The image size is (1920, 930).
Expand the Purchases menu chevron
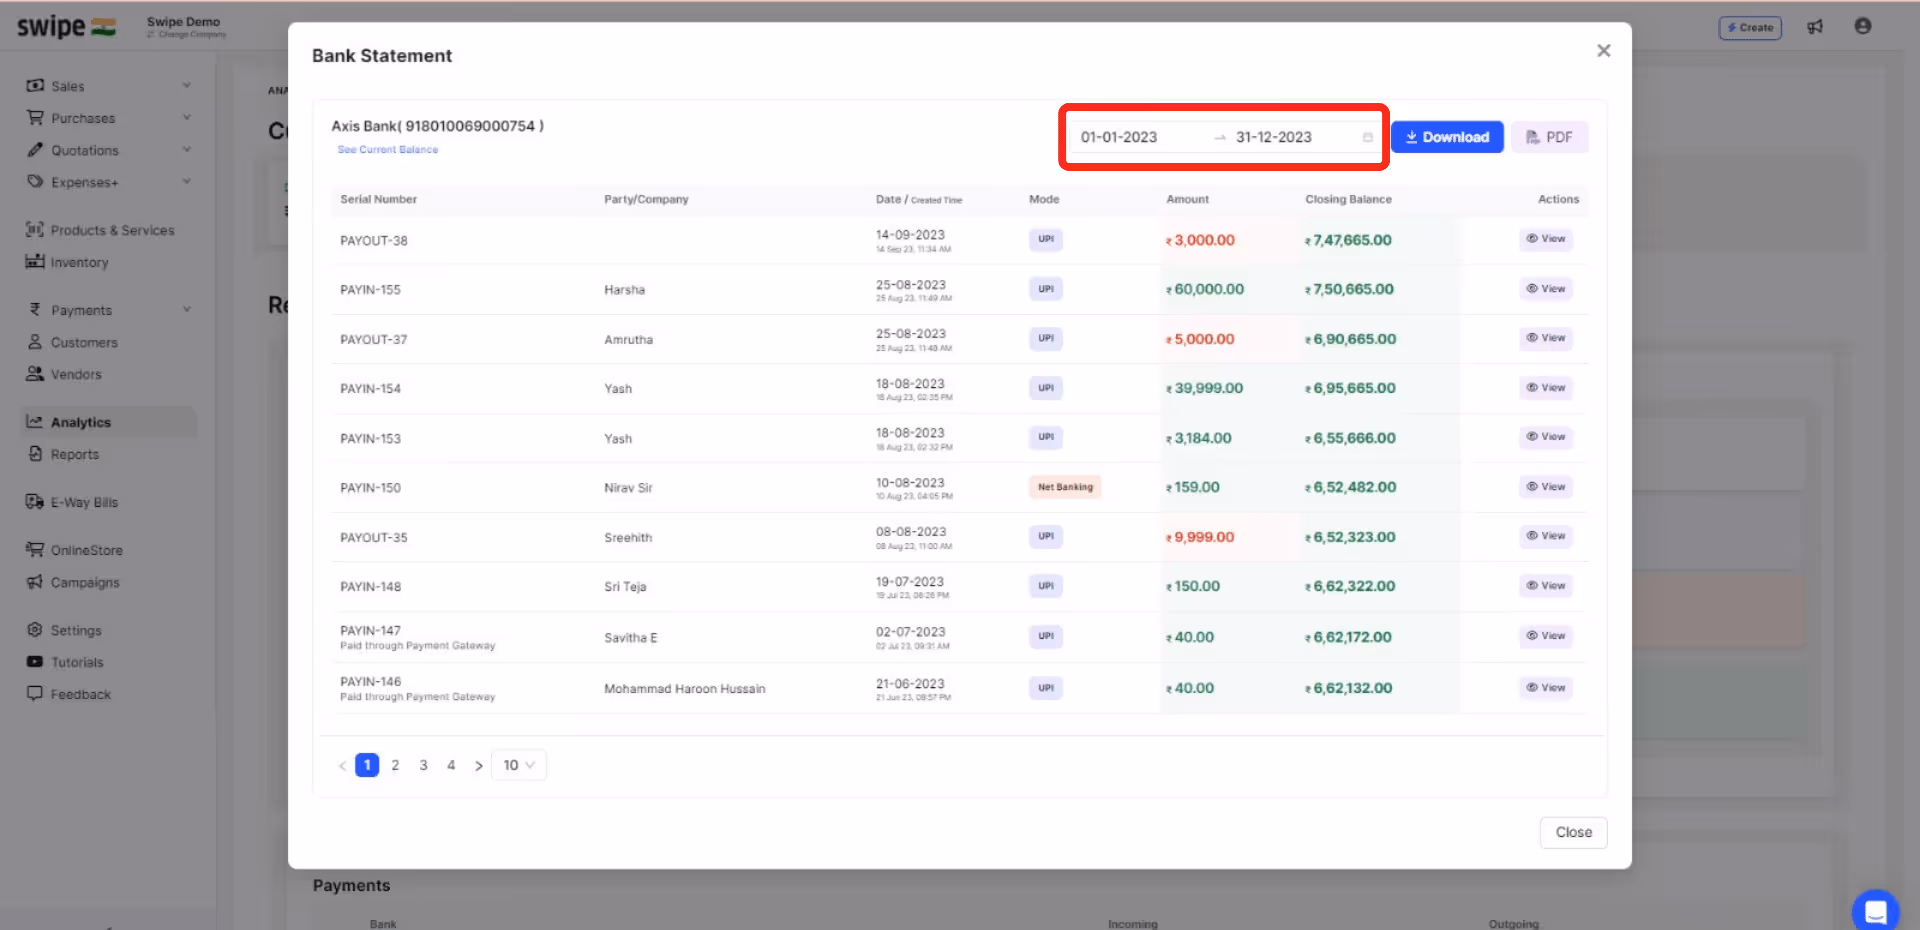coord(187,118)
